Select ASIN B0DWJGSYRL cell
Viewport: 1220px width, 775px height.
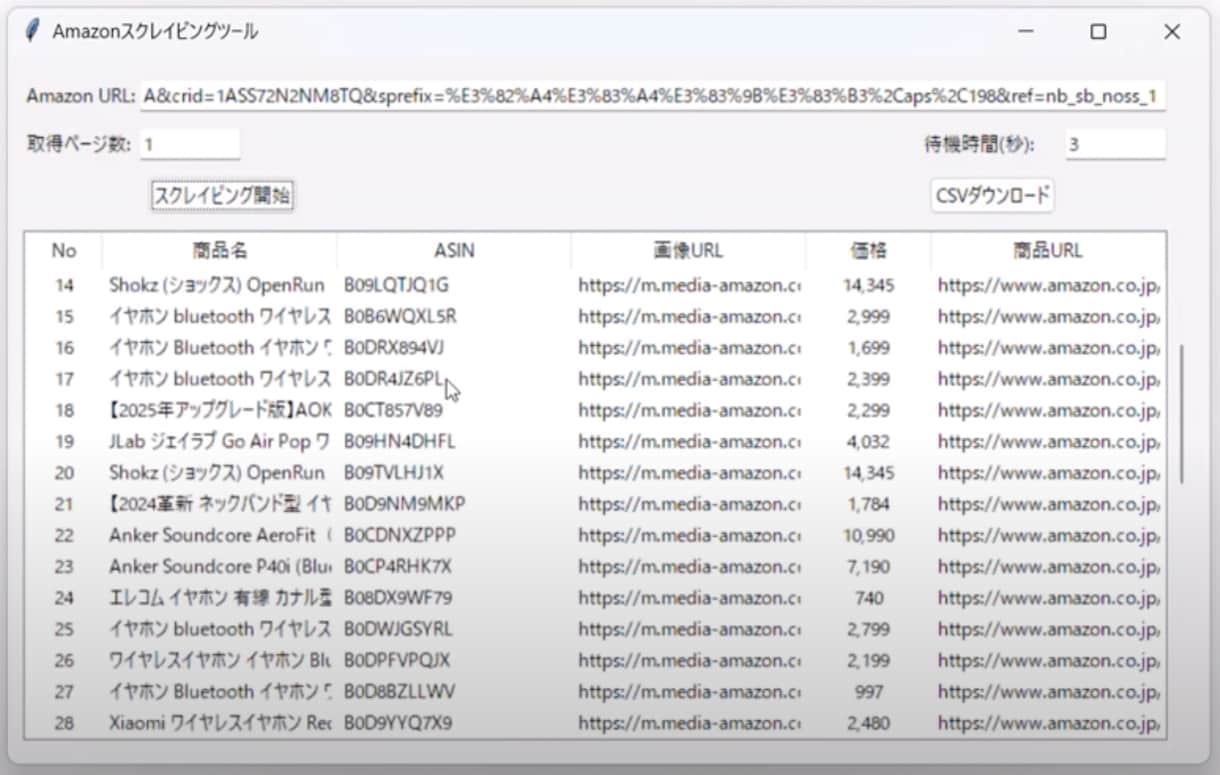pos(397,629)
